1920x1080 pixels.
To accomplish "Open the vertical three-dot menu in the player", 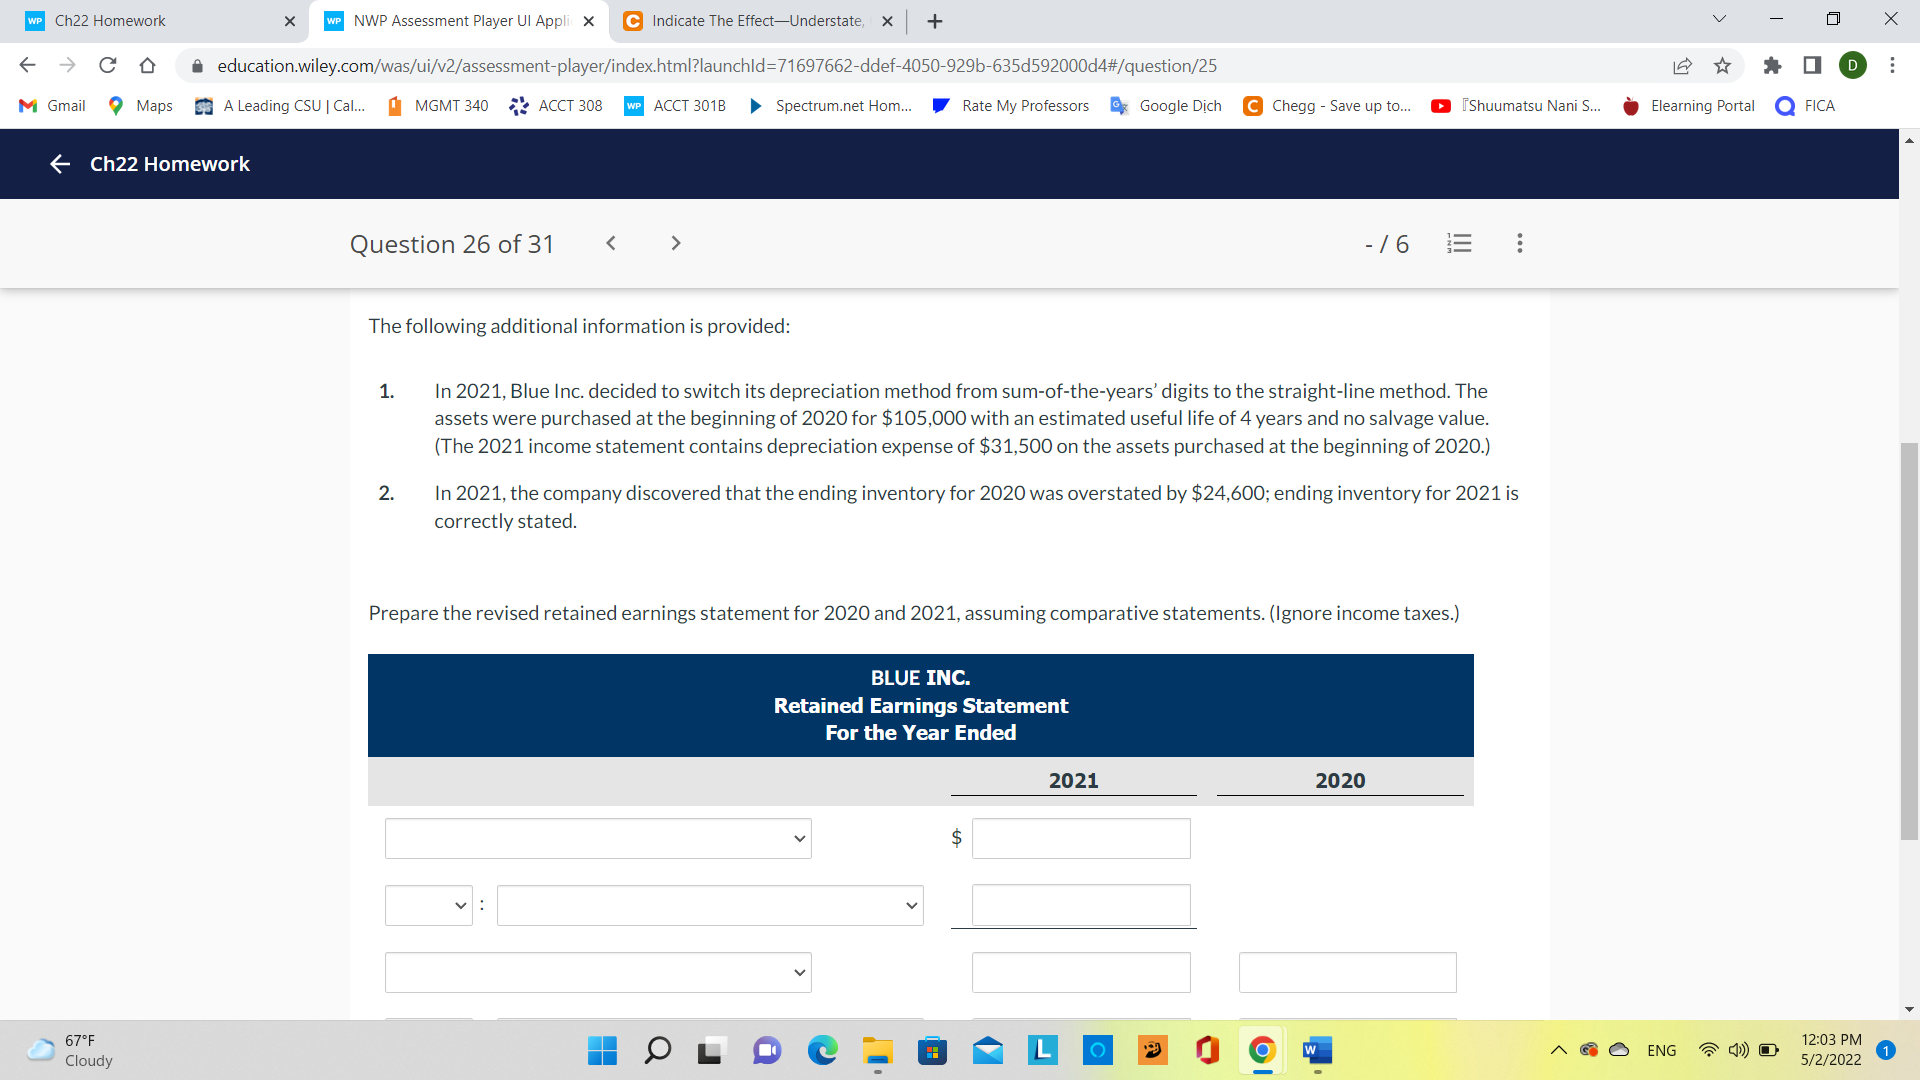I will [1519, 243].
